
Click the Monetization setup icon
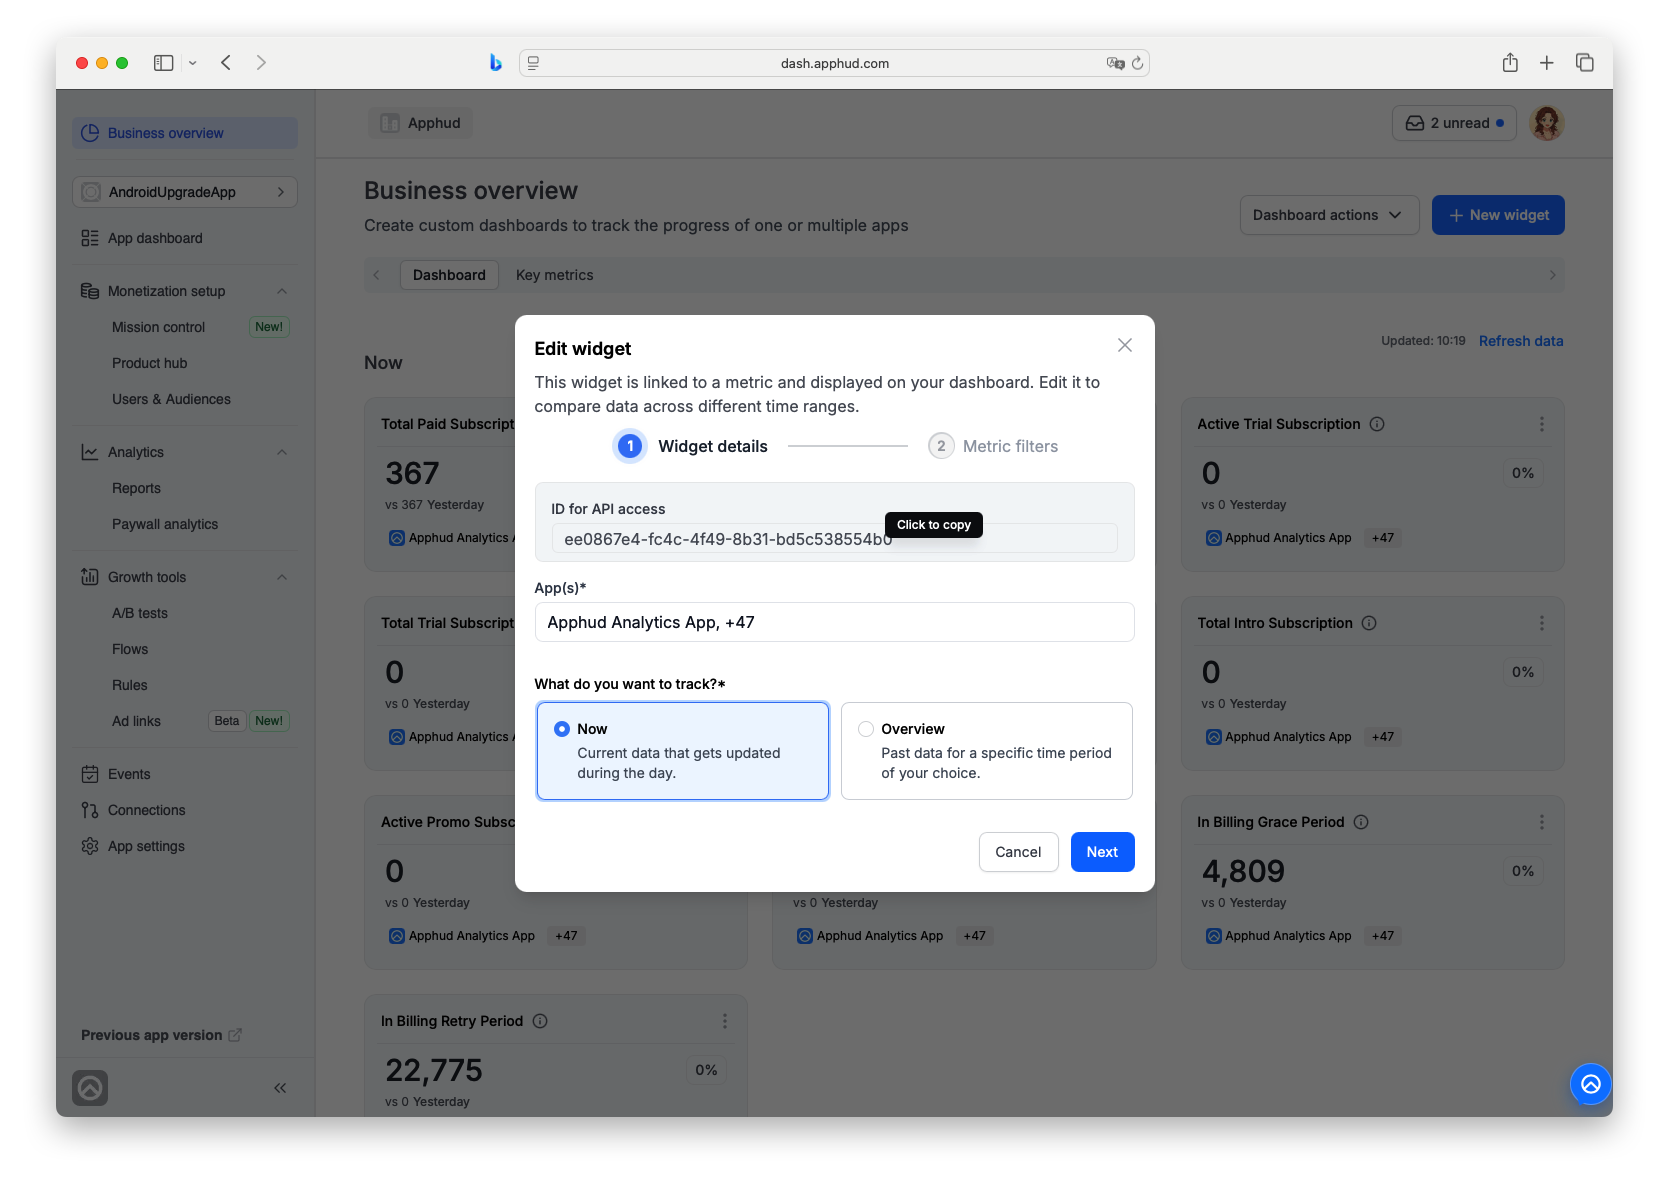point(90,291)
